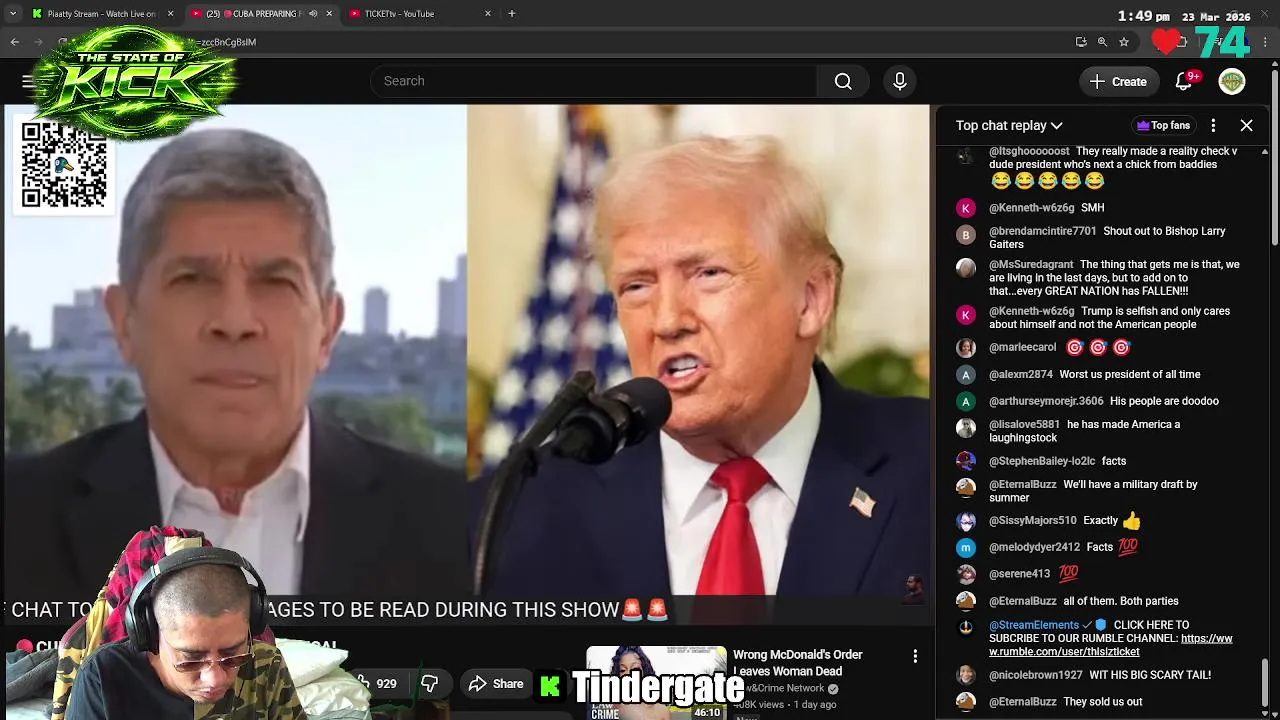Click @alexm2874 worst president message
The image size is (1280, 720).
(1100, 375)
